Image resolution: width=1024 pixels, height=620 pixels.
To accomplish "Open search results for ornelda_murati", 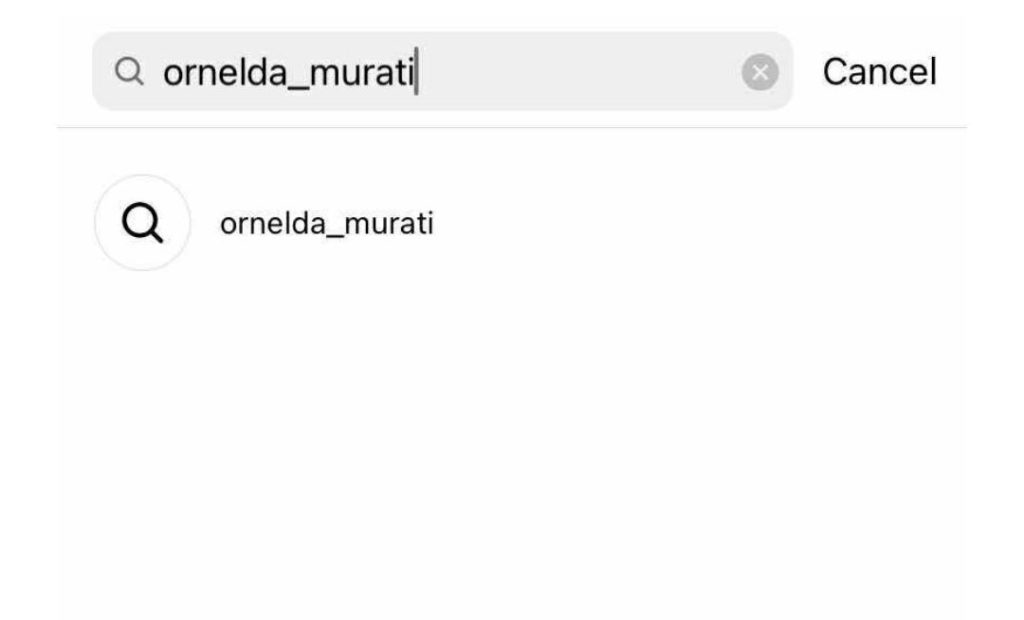I will click(326, 224).
